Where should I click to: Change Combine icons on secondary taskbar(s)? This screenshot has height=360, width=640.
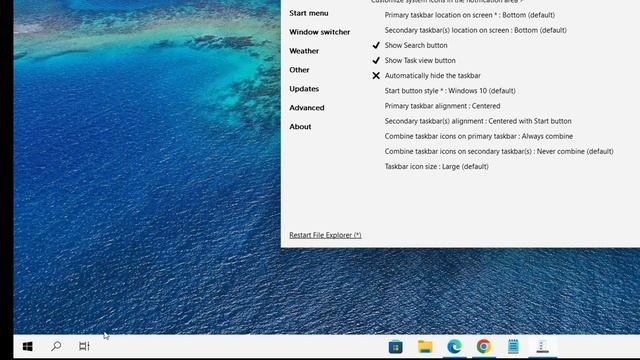click(x=499, y=151)
